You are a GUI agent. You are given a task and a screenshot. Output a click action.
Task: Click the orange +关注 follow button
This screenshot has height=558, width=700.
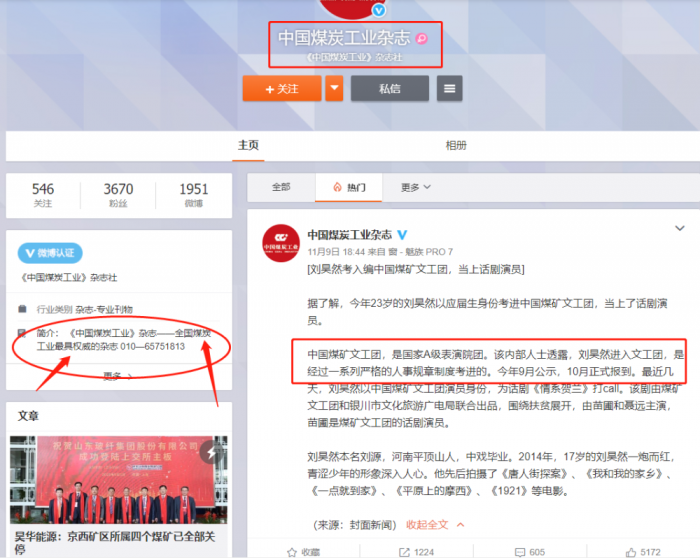pyautogui.click(x=282, y=88)
